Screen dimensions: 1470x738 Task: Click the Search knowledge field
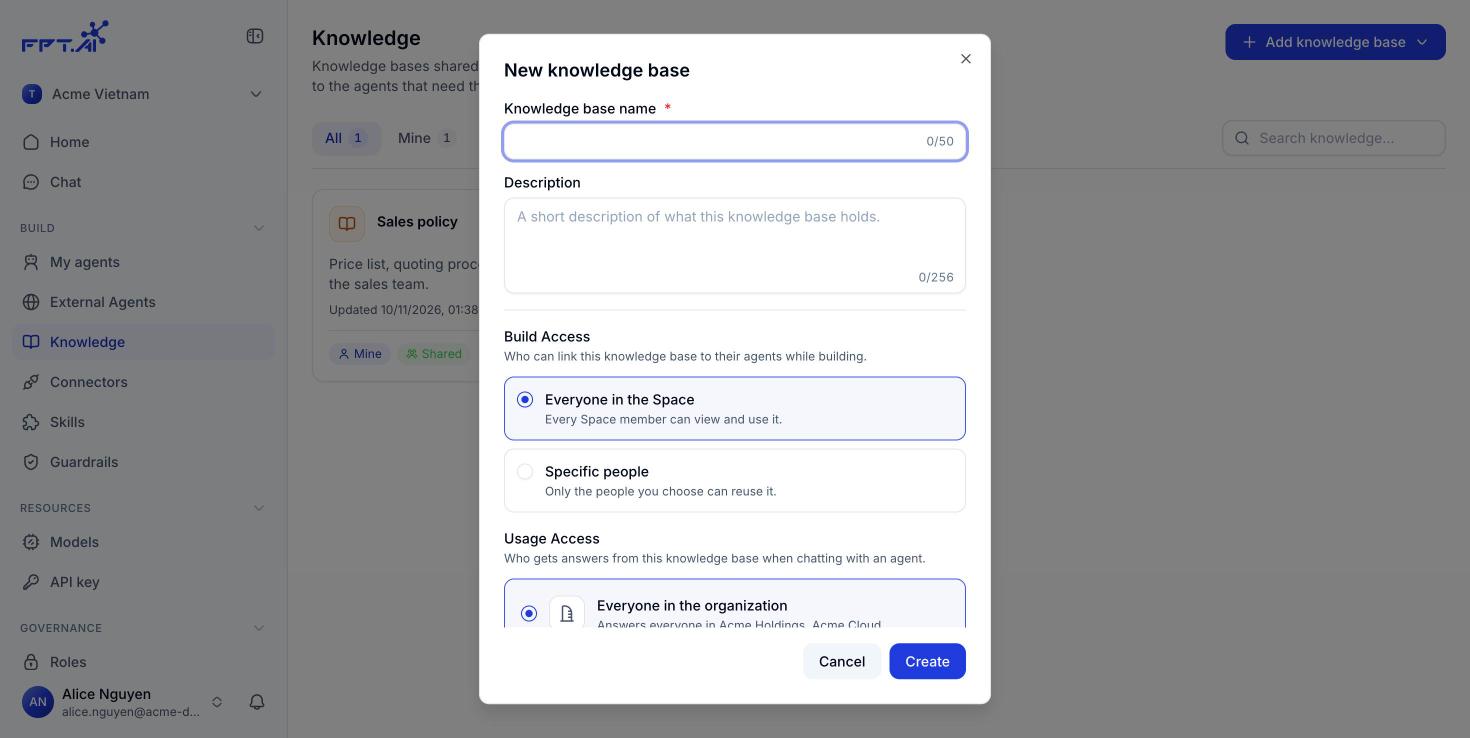[1334, 138]
